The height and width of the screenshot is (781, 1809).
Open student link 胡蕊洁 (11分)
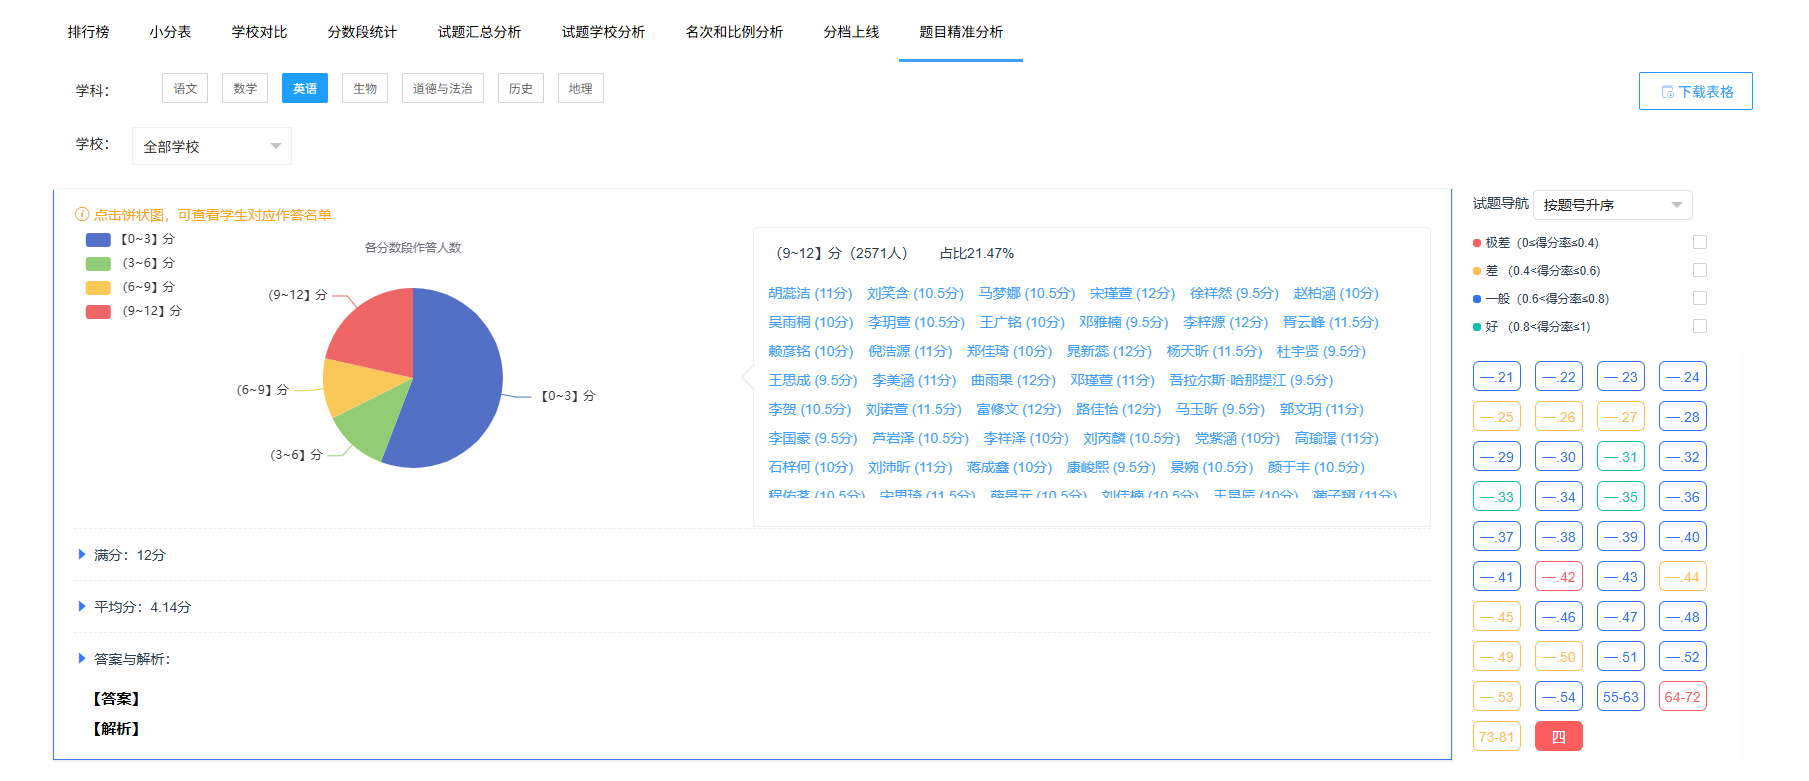pyautogui.click(x=810, y=293)
